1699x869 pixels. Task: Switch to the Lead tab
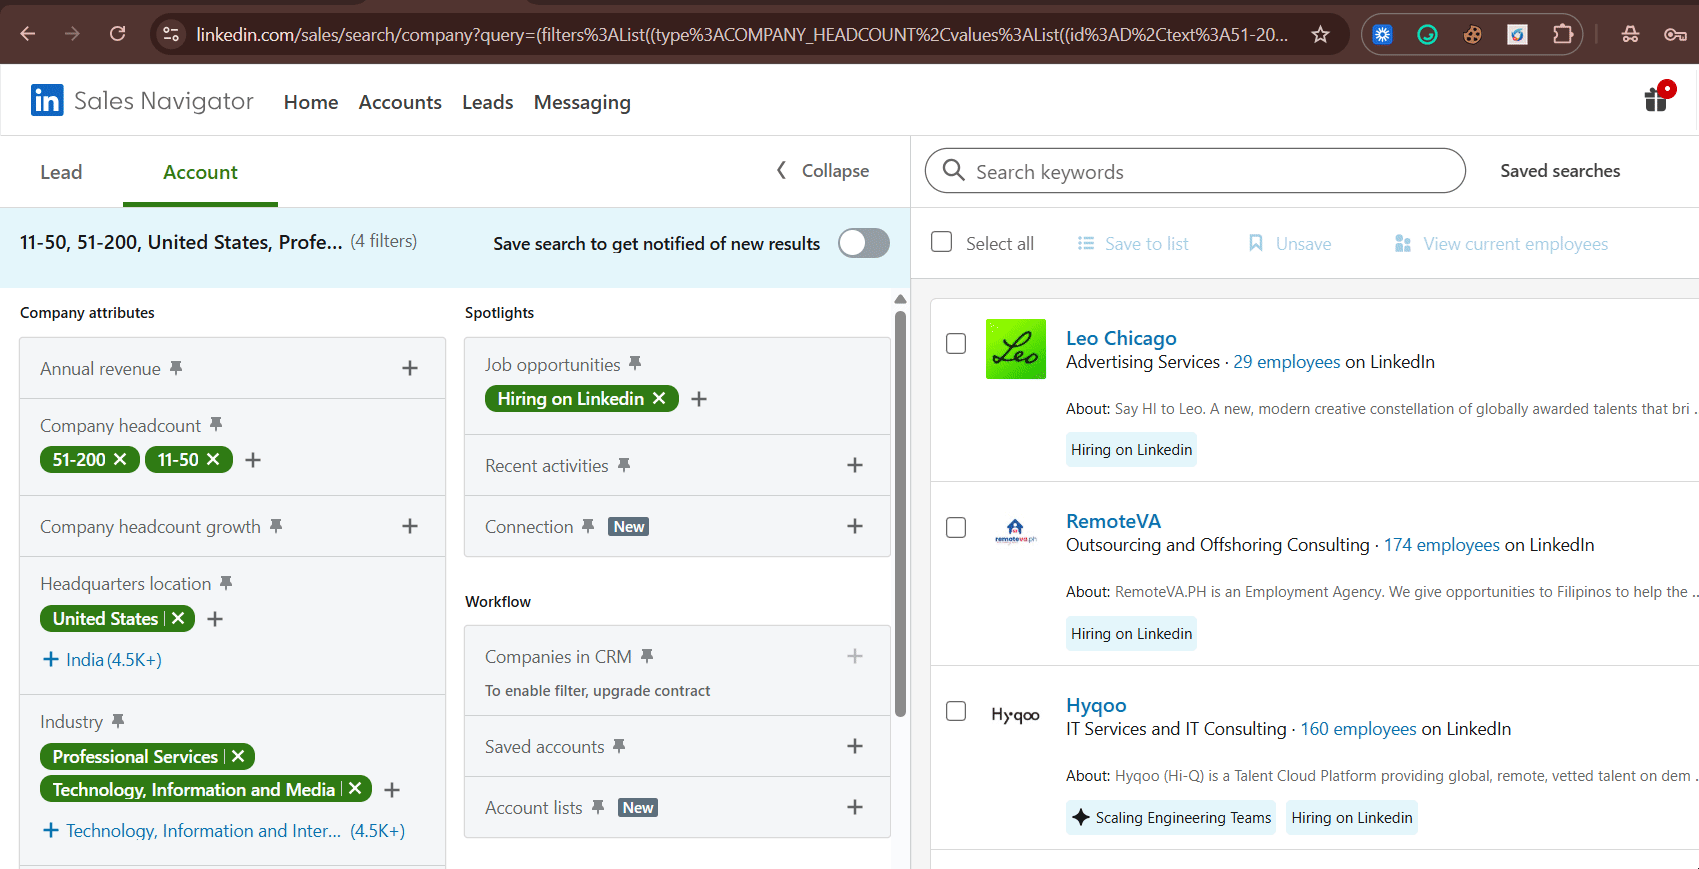coord(61,172)
